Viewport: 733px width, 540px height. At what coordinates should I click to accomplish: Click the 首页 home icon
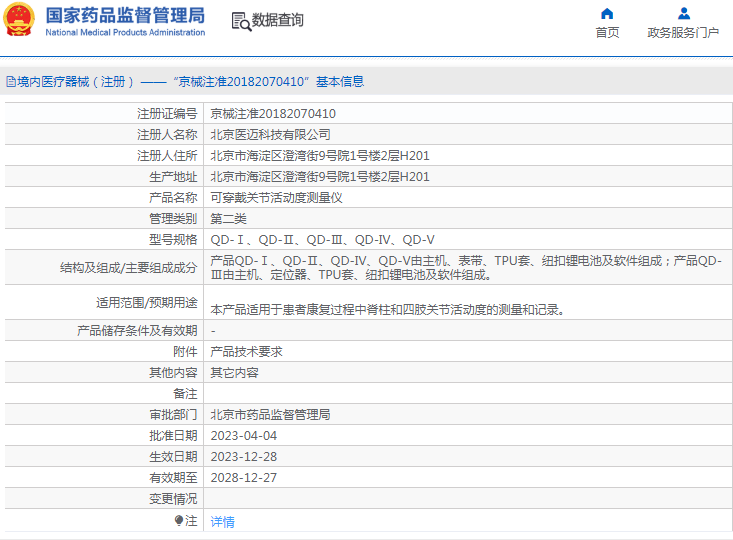[x=607, y=14]
